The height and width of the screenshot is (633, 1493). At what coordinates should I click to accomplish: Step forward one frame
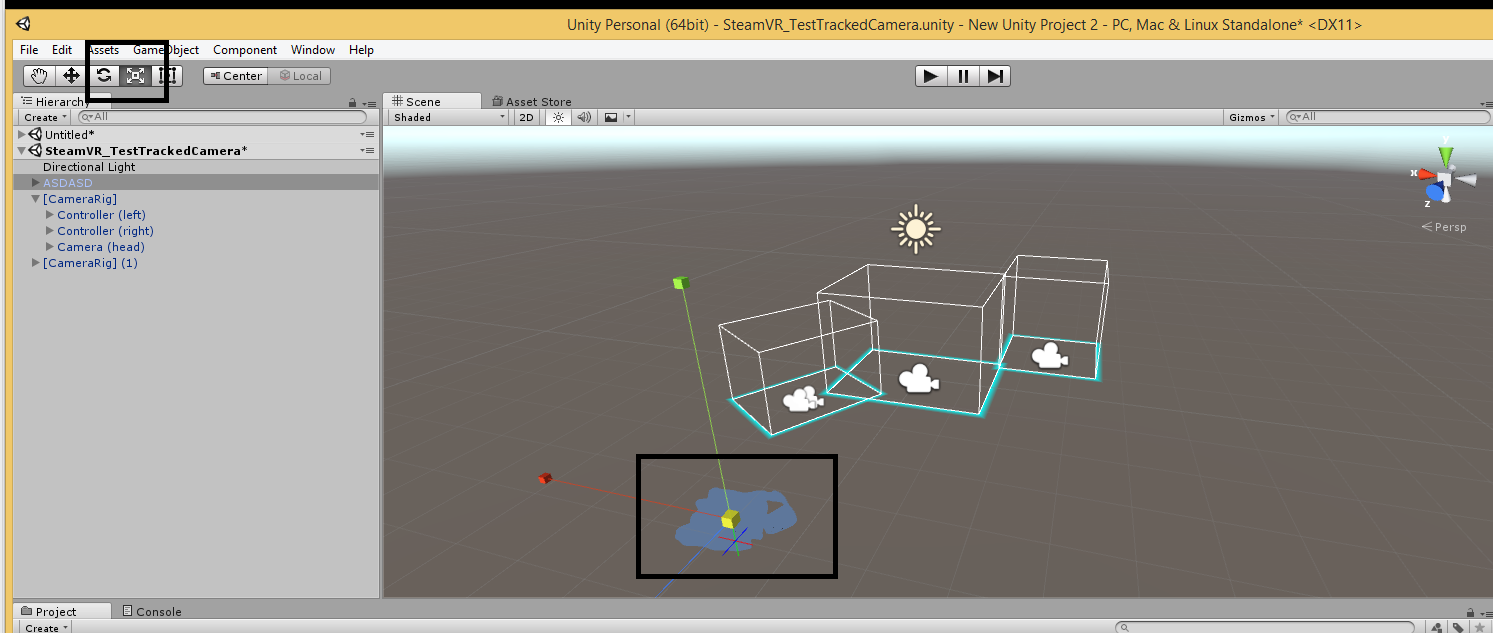995,76
